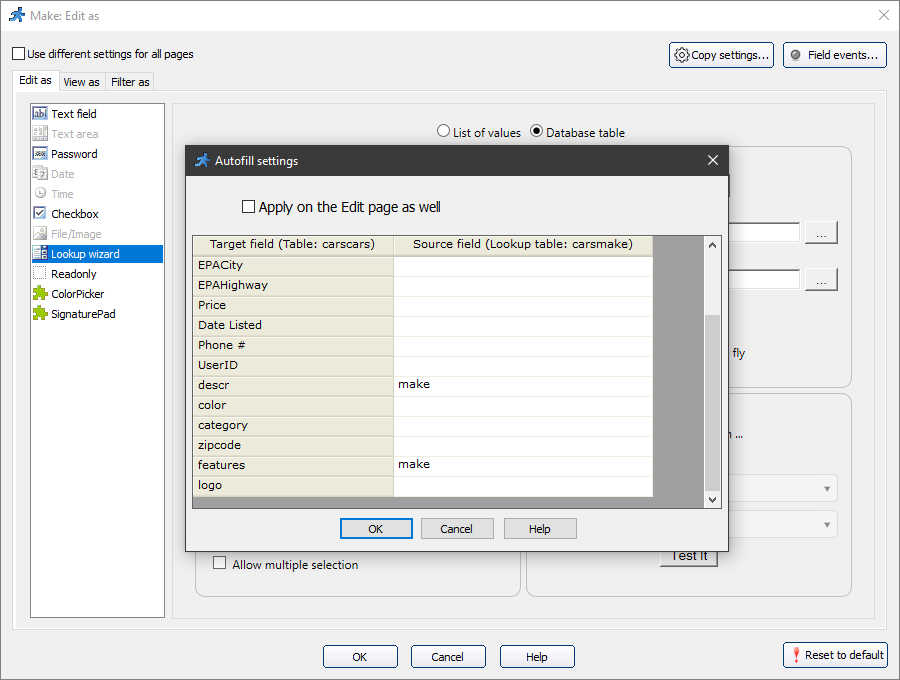Viewport: 900px width, 680px height.
Task: Click the Copy settings gear icon
Action: (681, 55)
